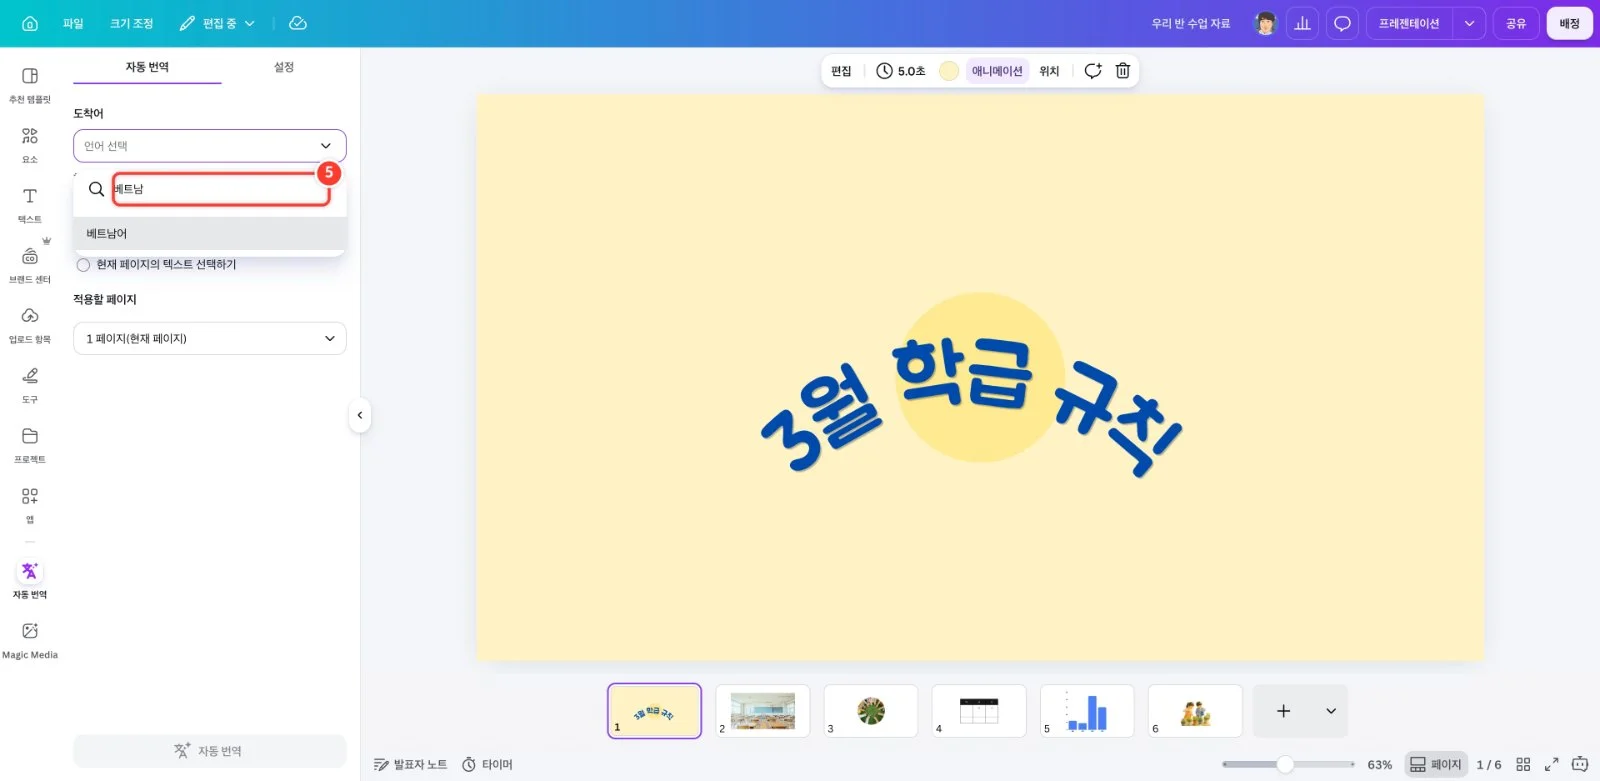1600x781 pixels.
Task: Open the 프레젠테이션 options arrow
Action: click(1469, 23)
